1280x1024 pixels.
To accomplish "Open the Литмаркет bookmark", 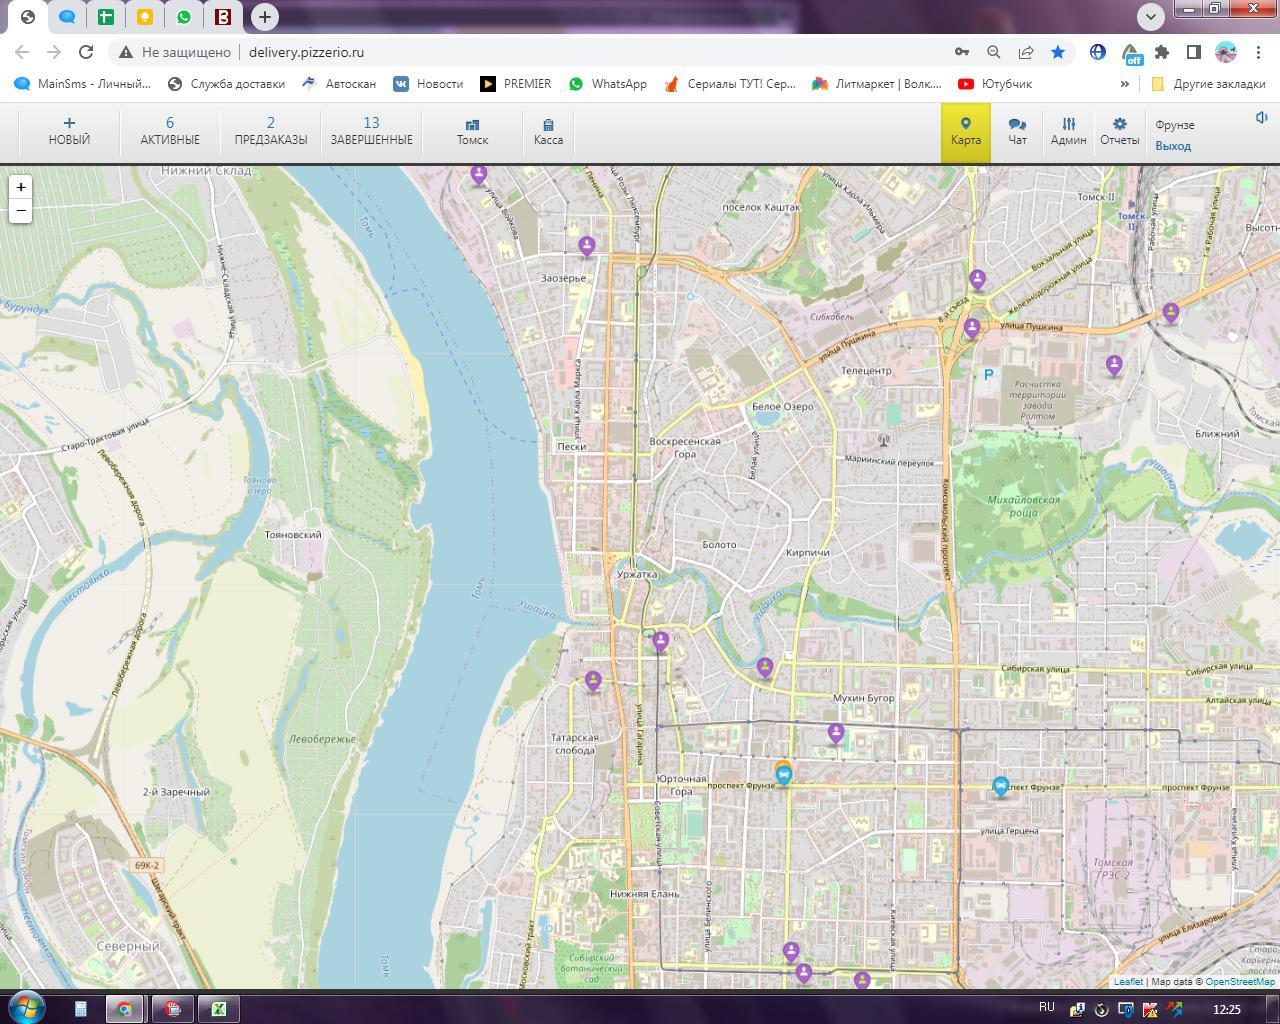I will tap(877, 84).
